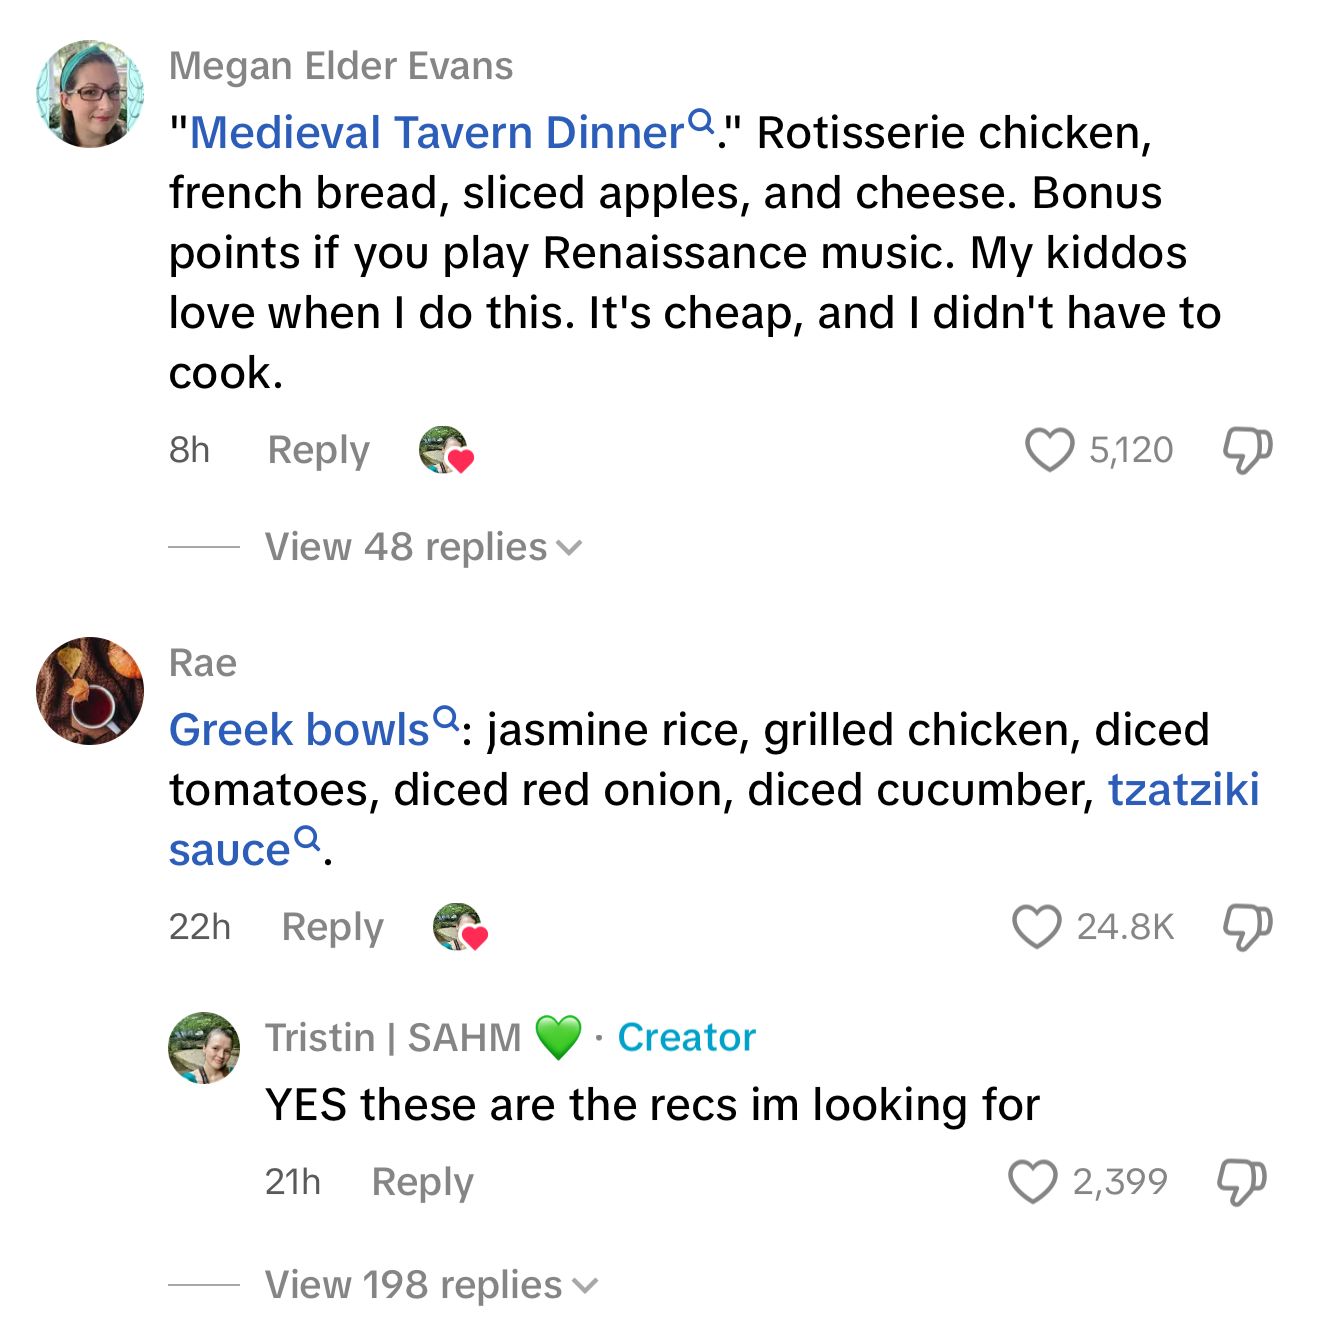Open the tzatziki sauce search link
Image resolution: width=1320 pixels, height=1323 pixels.
pyautogui.click(x=1183, y=790)
